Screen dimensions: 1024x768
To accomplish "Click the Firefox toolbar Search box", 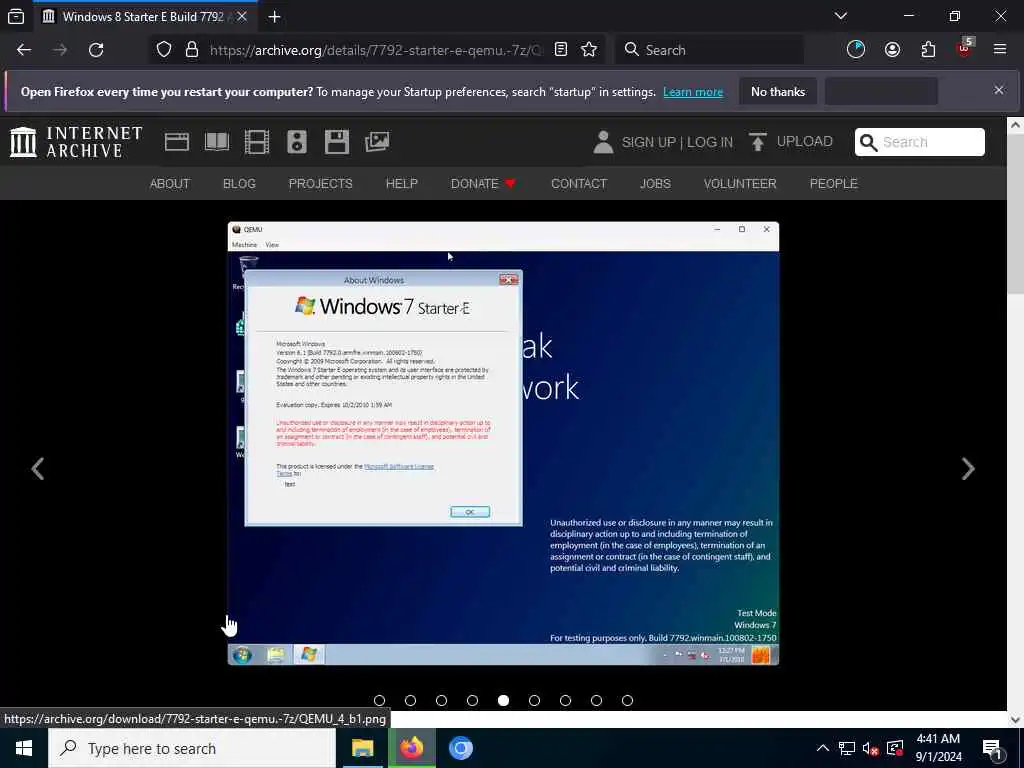I will coord(709,50).
